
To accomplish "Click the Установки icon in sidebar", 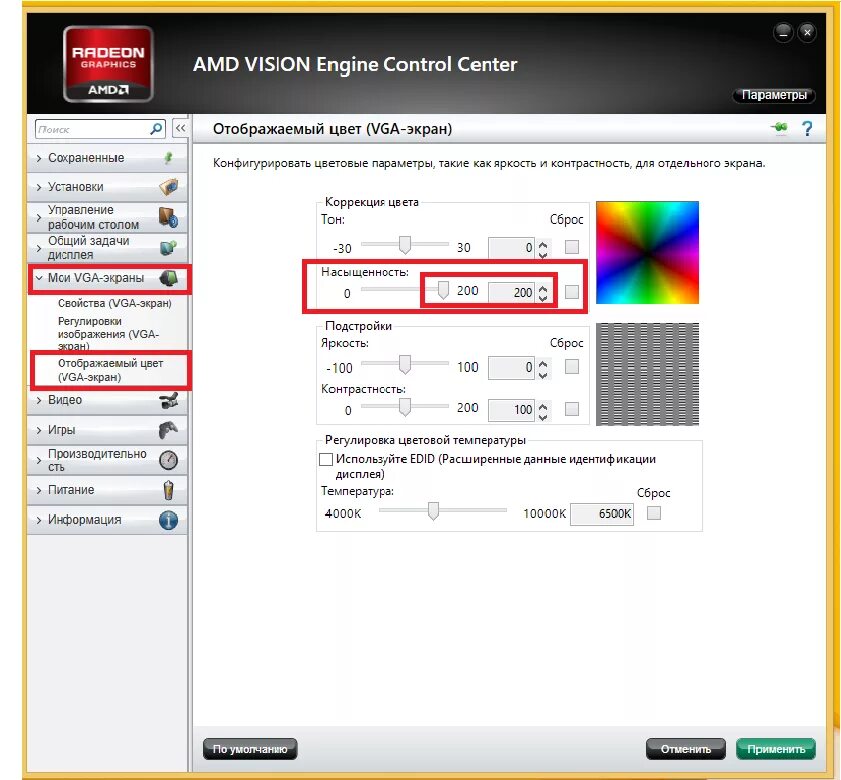I will 168,187.
